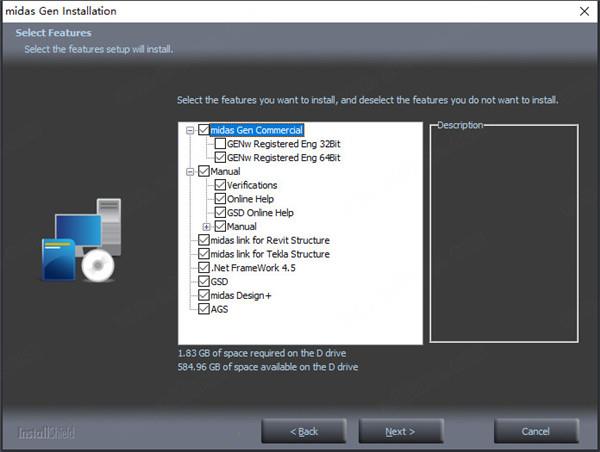Expand the nested Manual sub-node
Image resolution: width=600 pixels, height=452 pixels.
(x=206, y=227)
